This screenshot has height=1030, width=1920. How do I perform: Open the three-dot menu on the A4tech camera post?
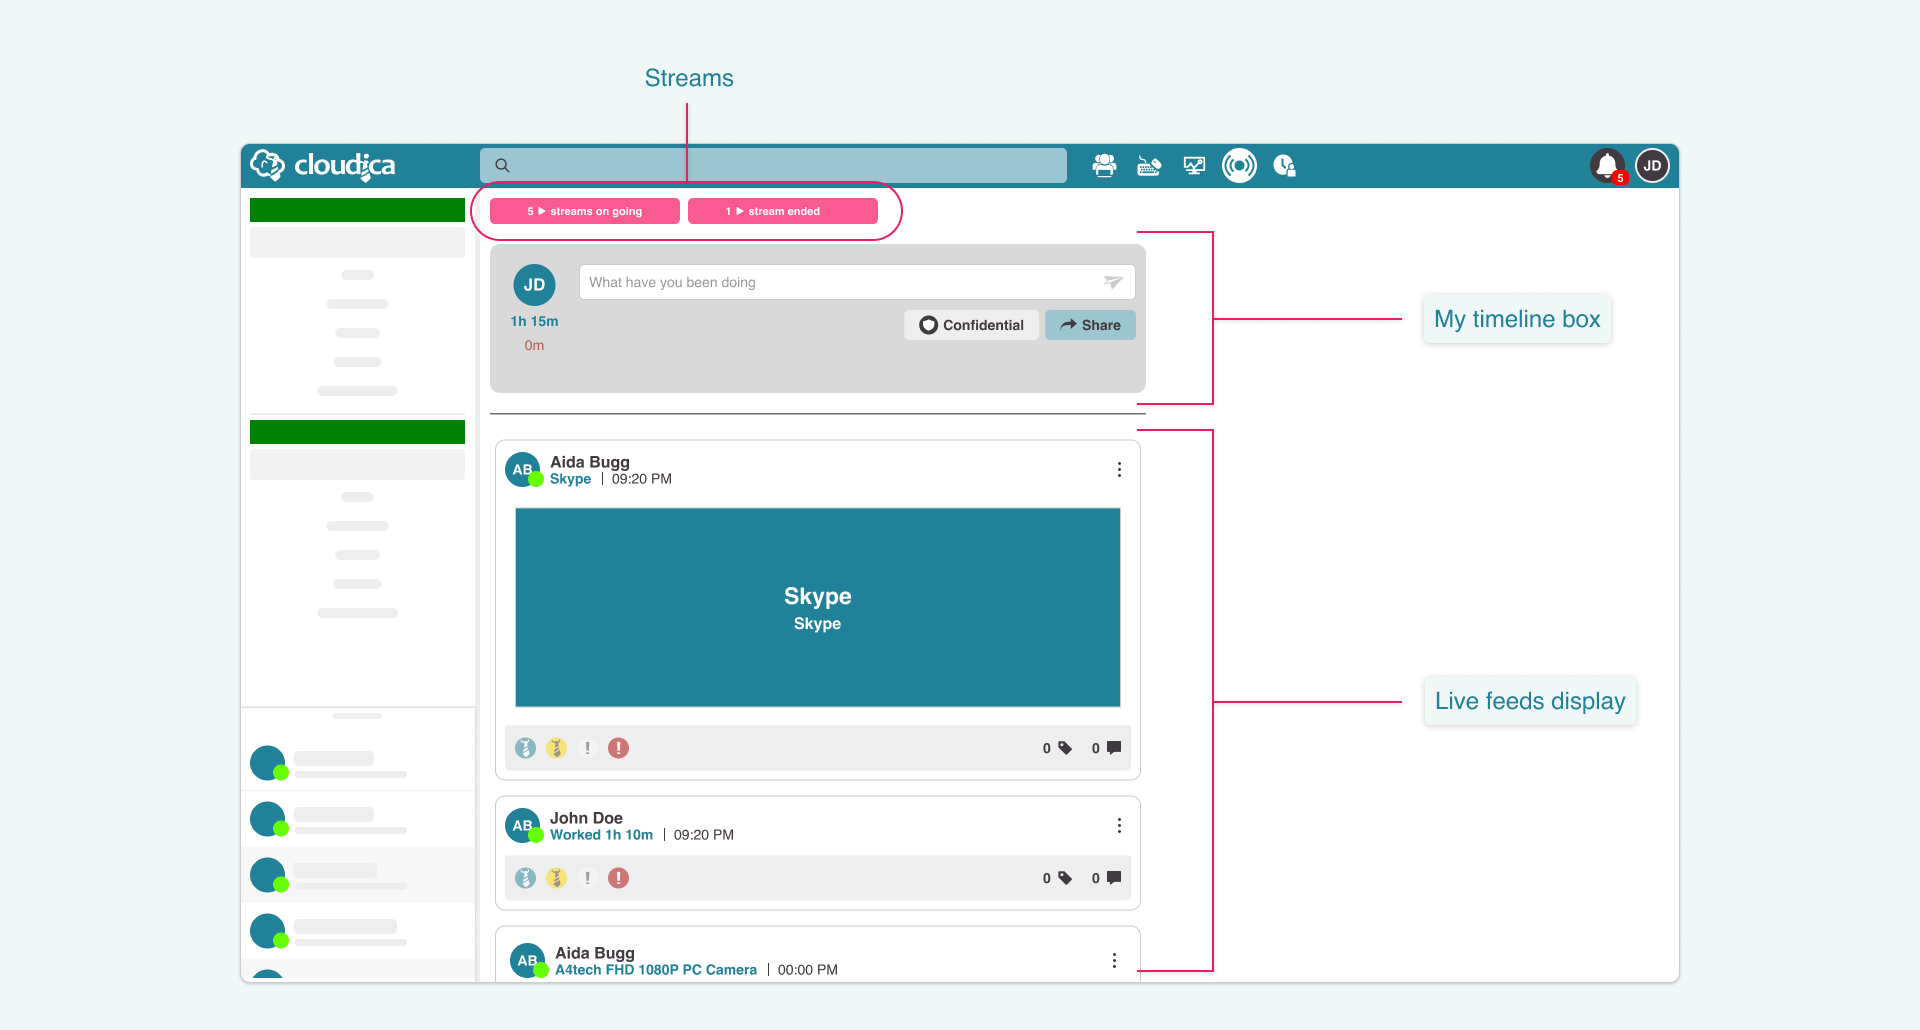(1114, 961)
